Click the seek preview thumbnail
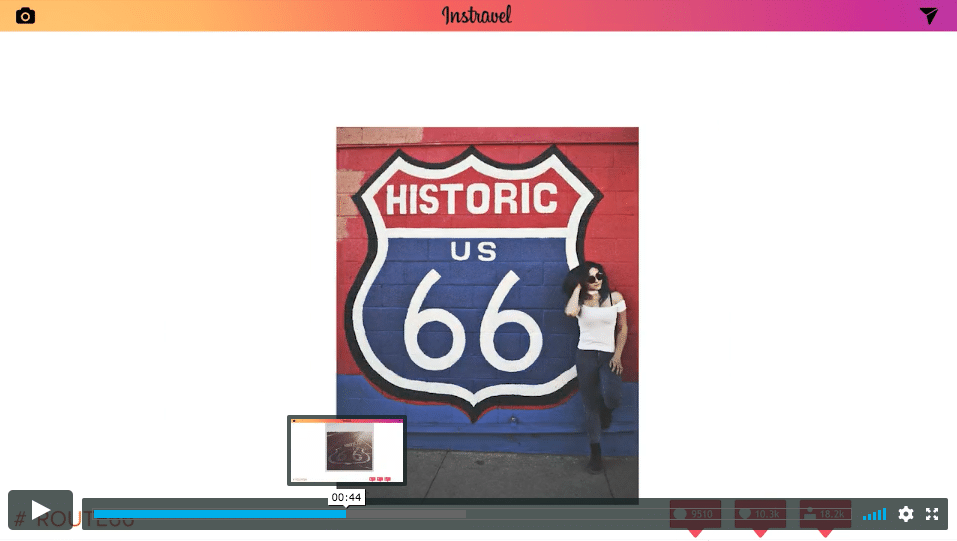This screenshot has width=957, height=541. [x=346, y=450]
